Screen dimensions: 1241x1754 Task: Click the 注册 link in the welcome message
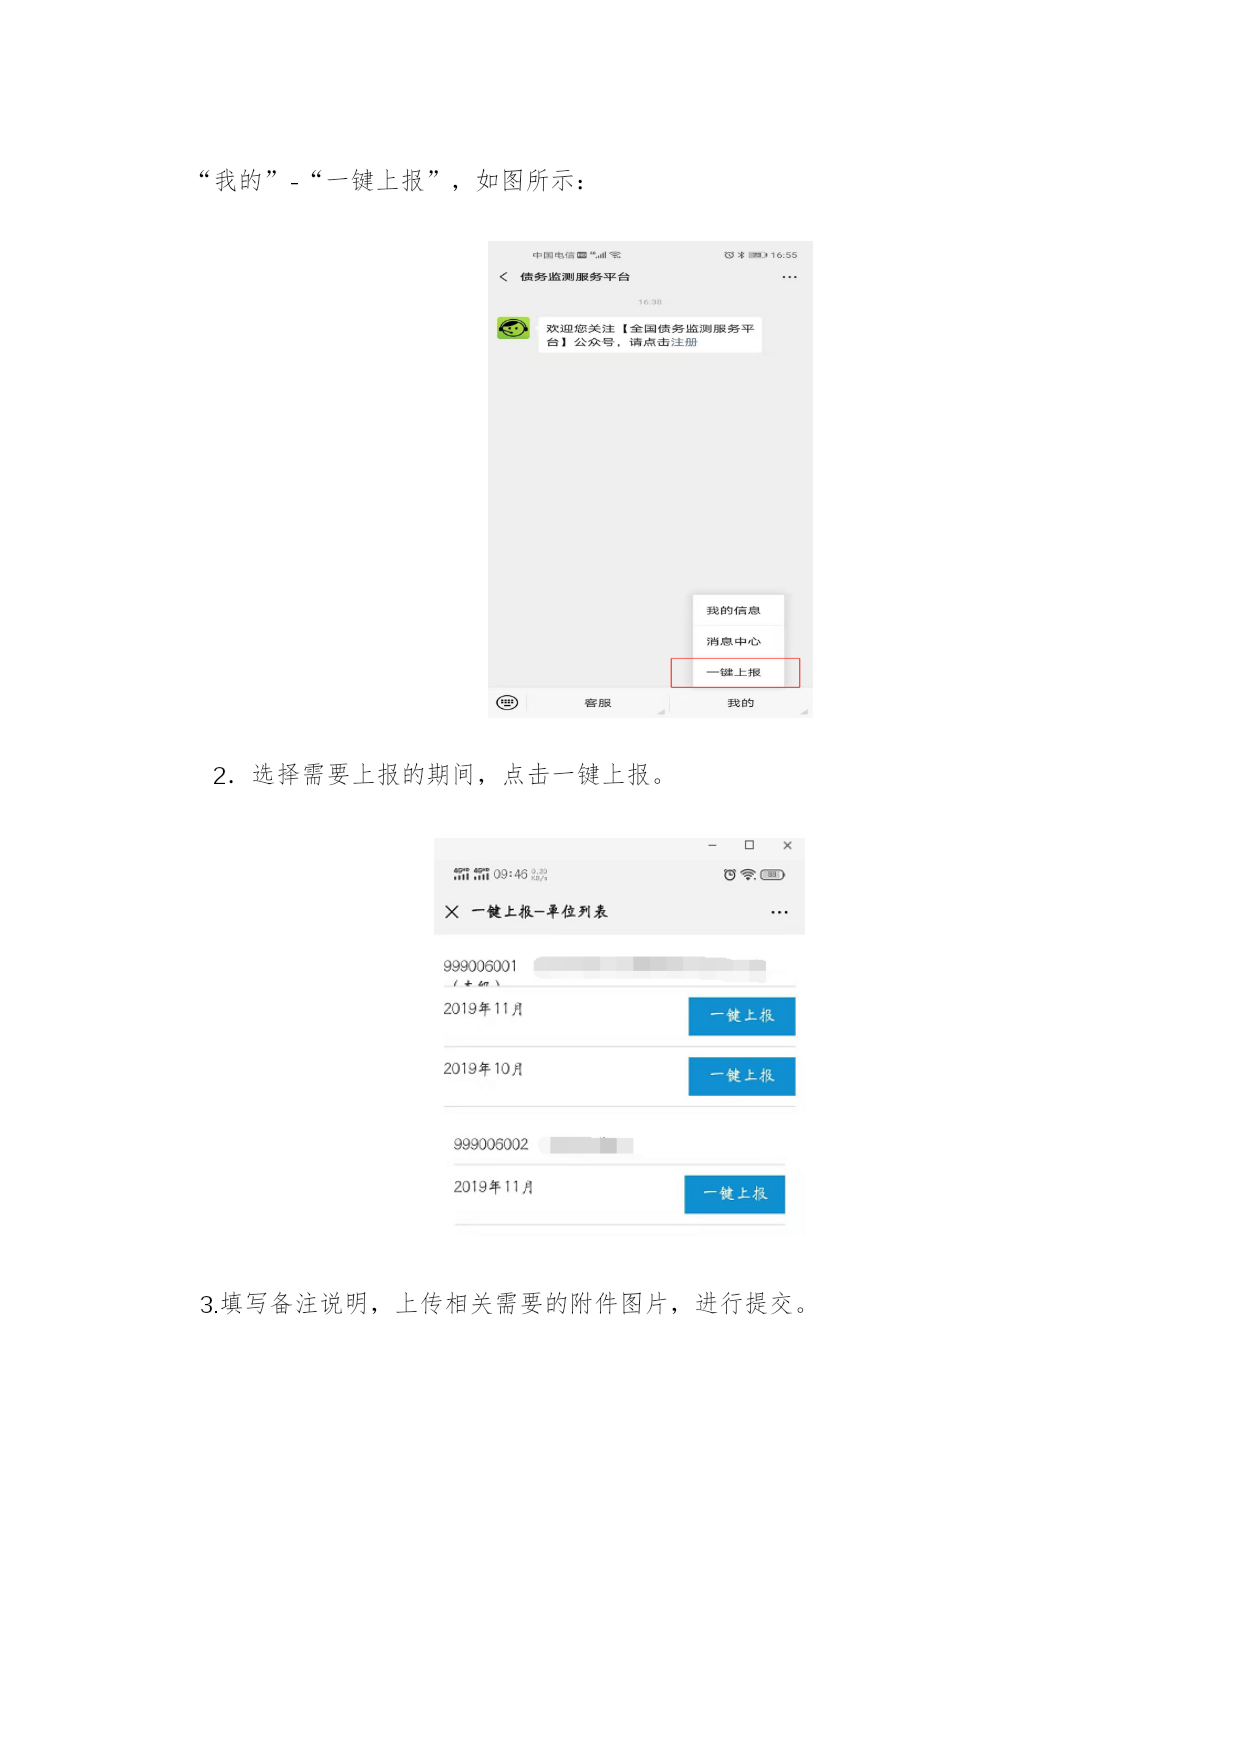(x=684, y=342)
